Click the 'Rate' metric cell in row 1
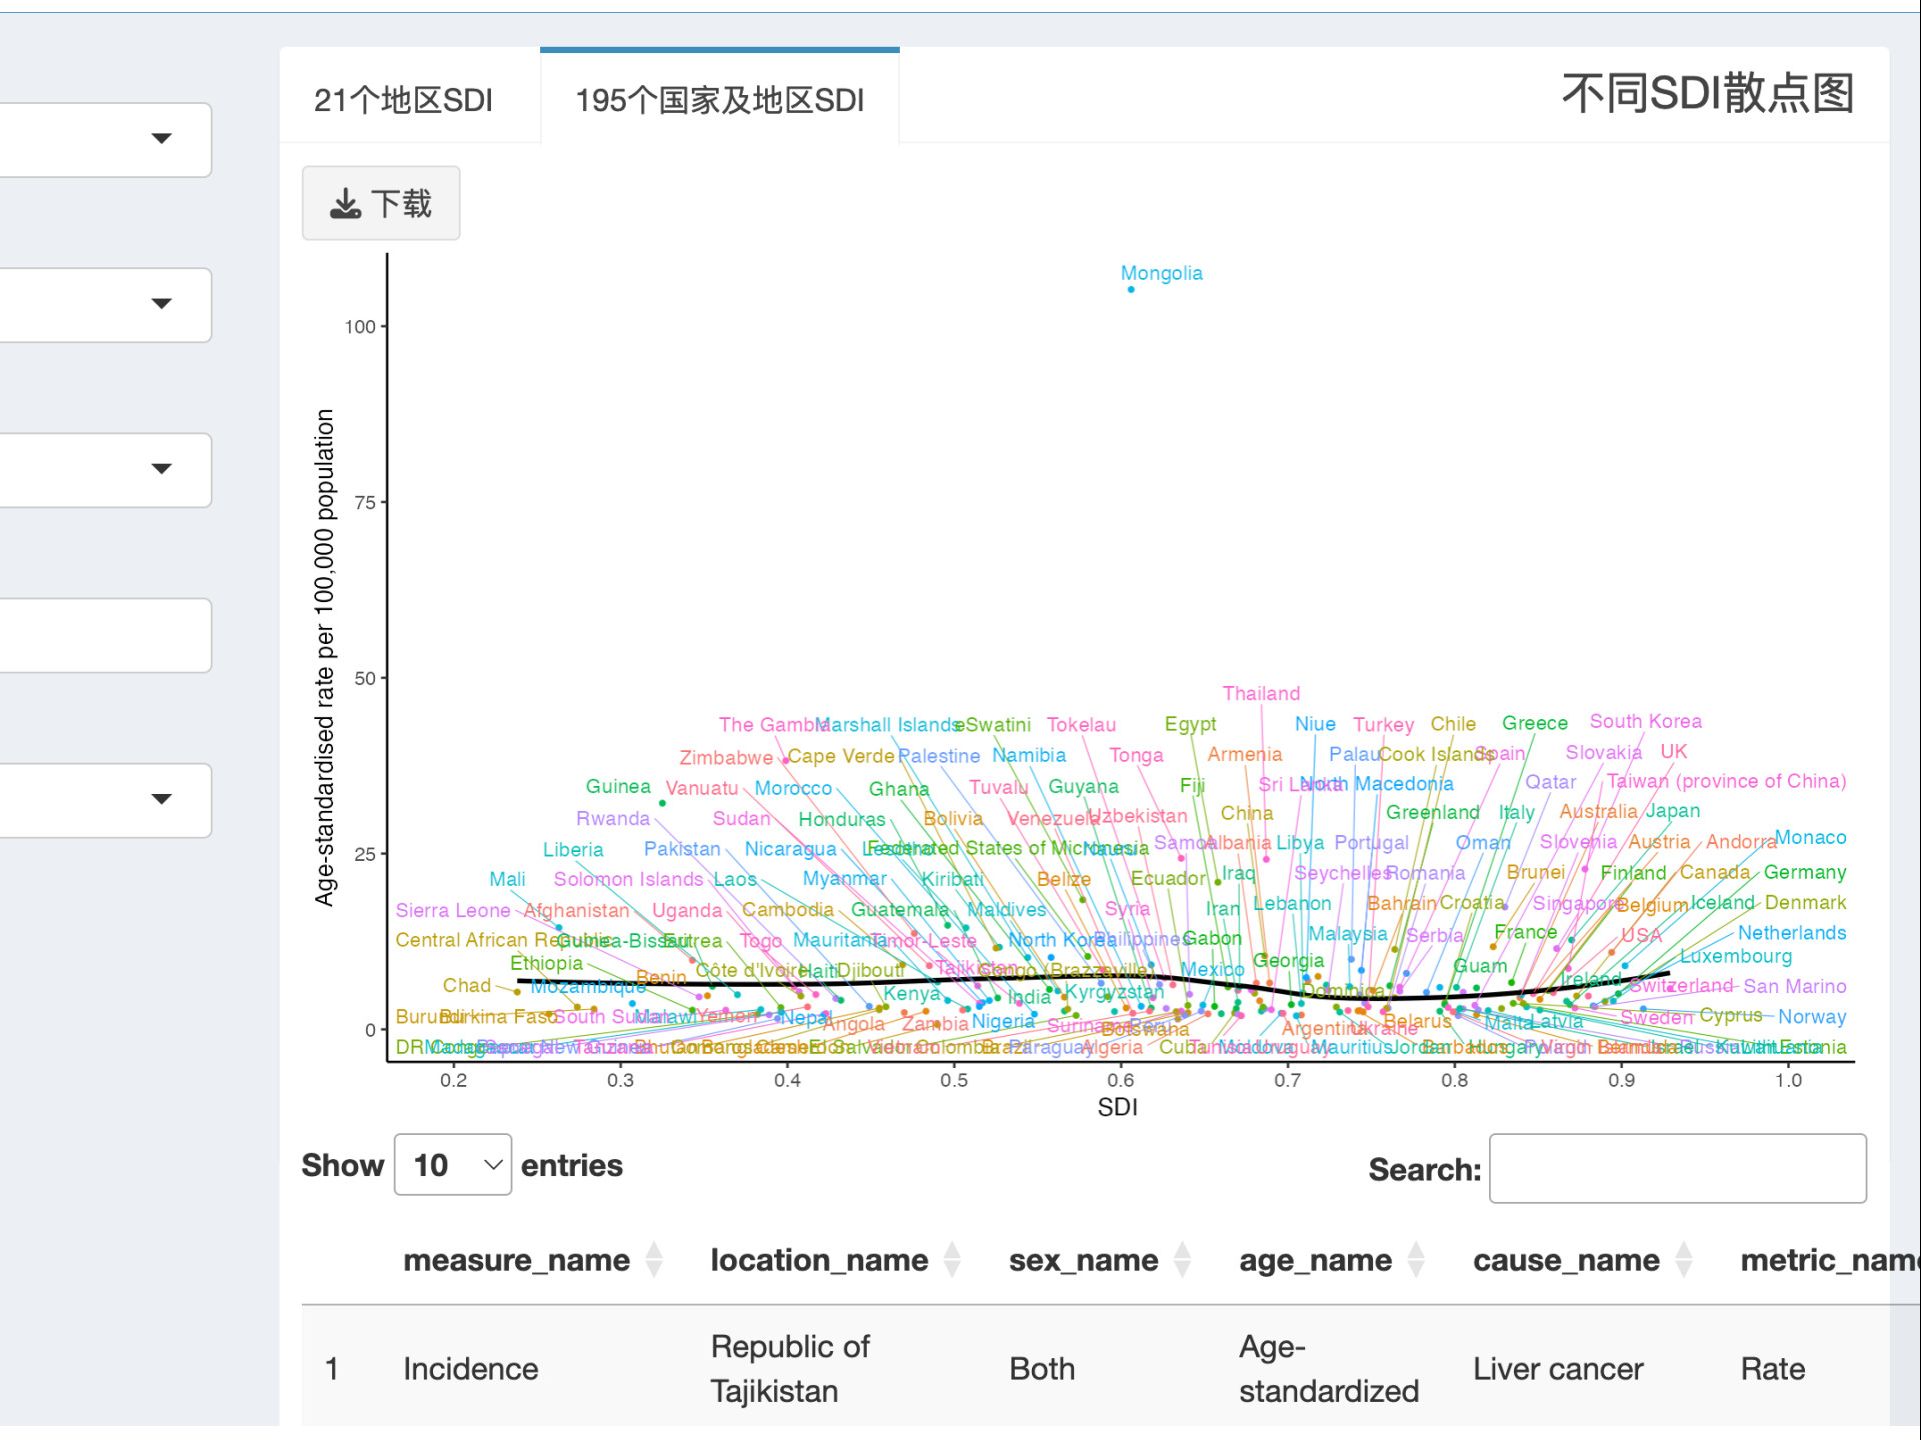This screenshot has height=1440, width=1921. pyautogui.click(x=1773, y=1369)
